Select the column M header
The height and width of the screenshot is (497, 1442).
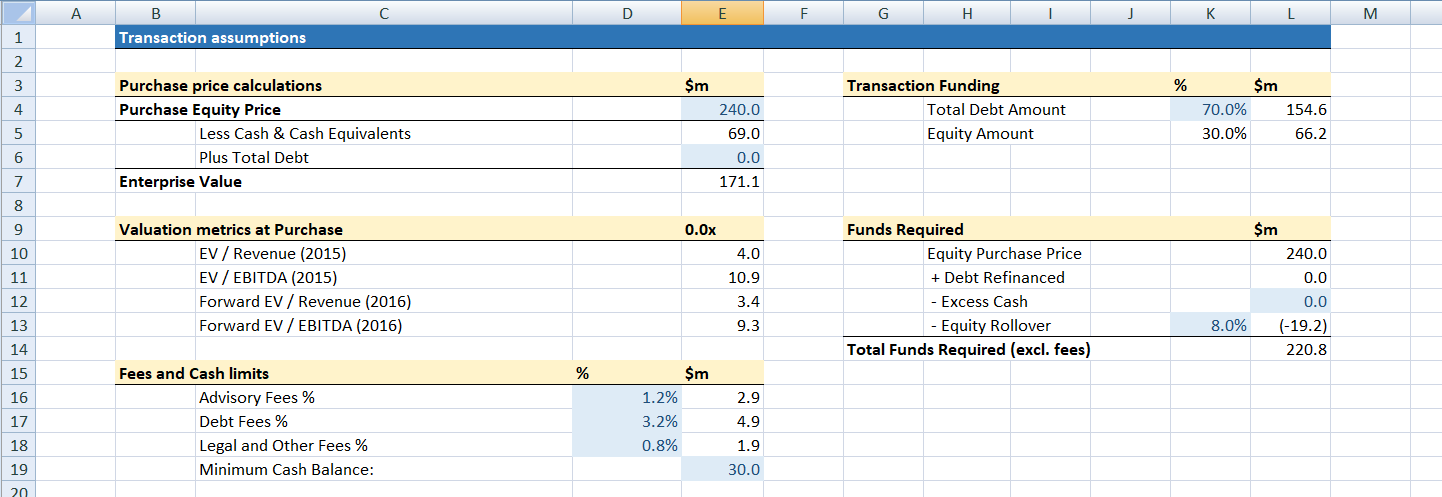(x=1370, y=13)
